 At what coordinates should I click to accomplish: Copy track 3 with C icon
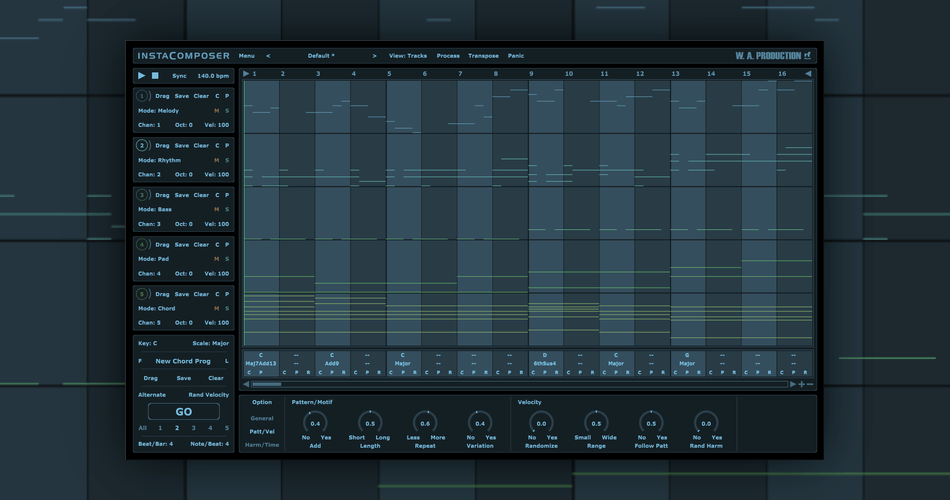(218, 195)
